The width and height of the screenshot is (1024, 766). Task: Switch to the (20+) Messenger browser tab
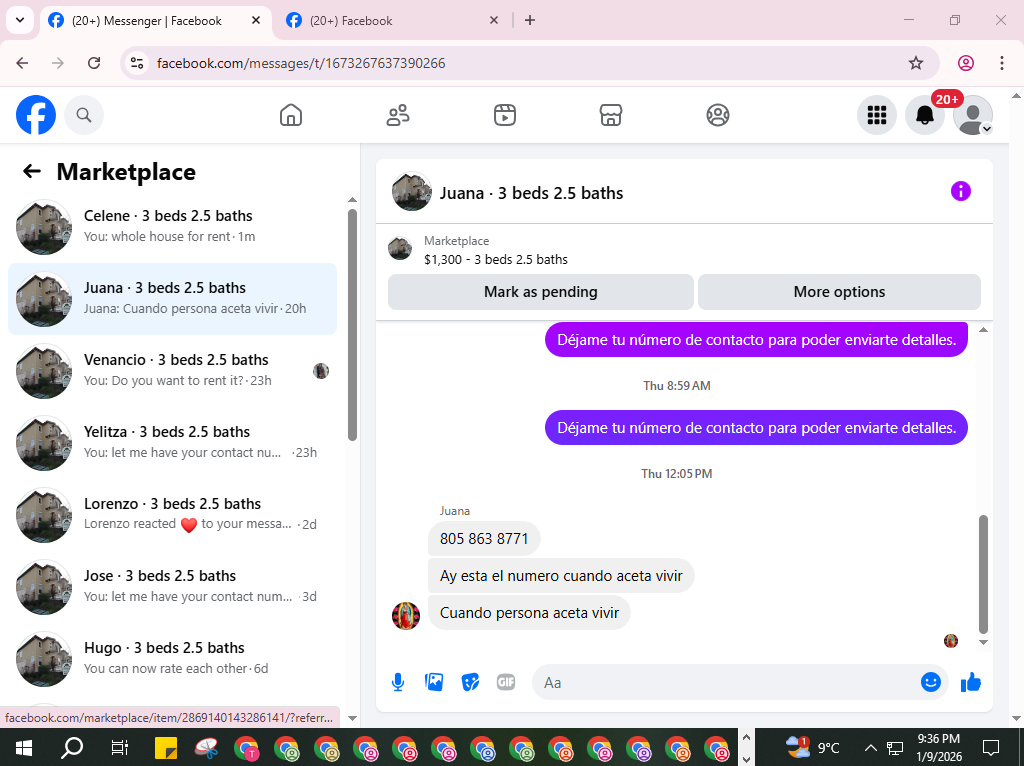(x=155, y=21)
